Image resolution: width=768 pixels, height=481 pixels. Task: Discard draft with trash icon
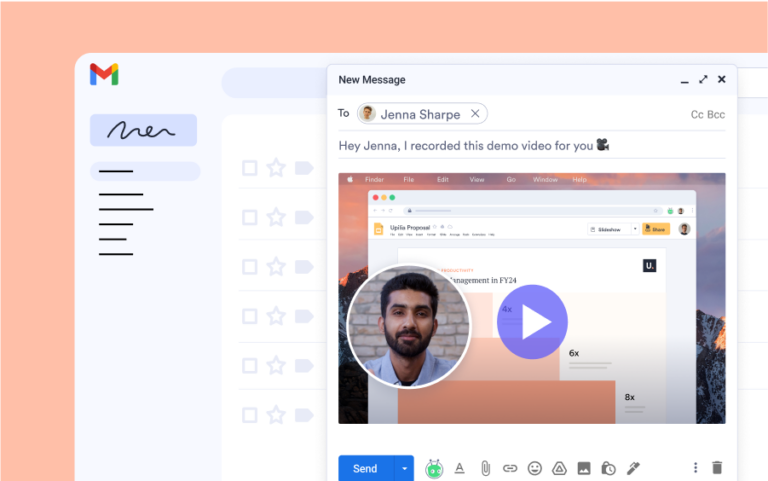point(717,468)
